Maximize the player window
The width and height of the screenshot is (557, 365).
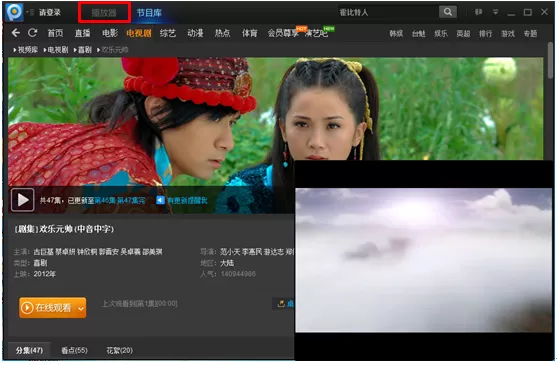[528, 12]
